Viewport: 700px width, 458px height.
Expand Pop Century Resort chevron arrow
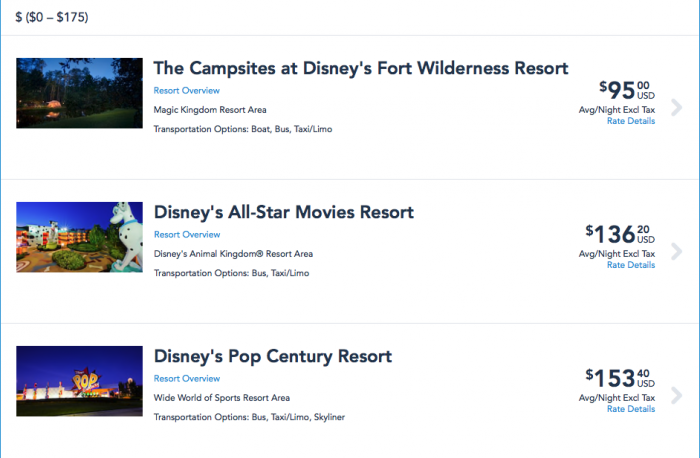pos(677,395)
